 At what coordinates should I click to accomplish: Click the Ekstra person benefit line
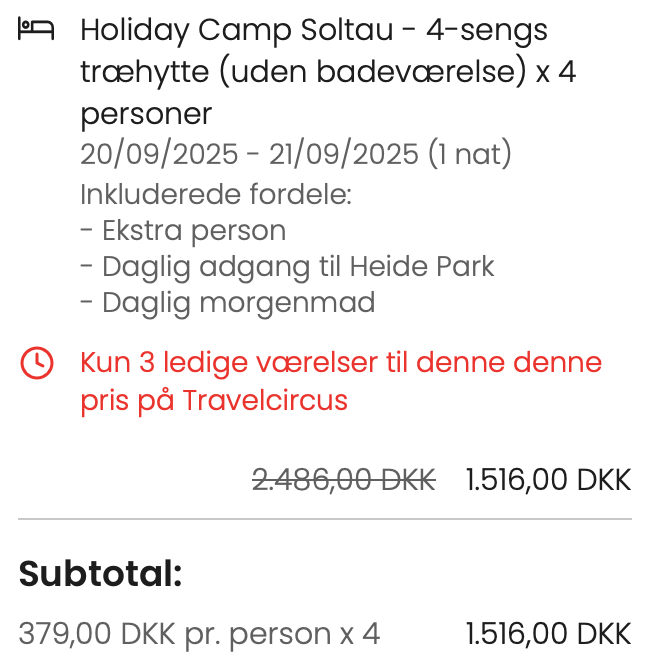coord(183,231)
